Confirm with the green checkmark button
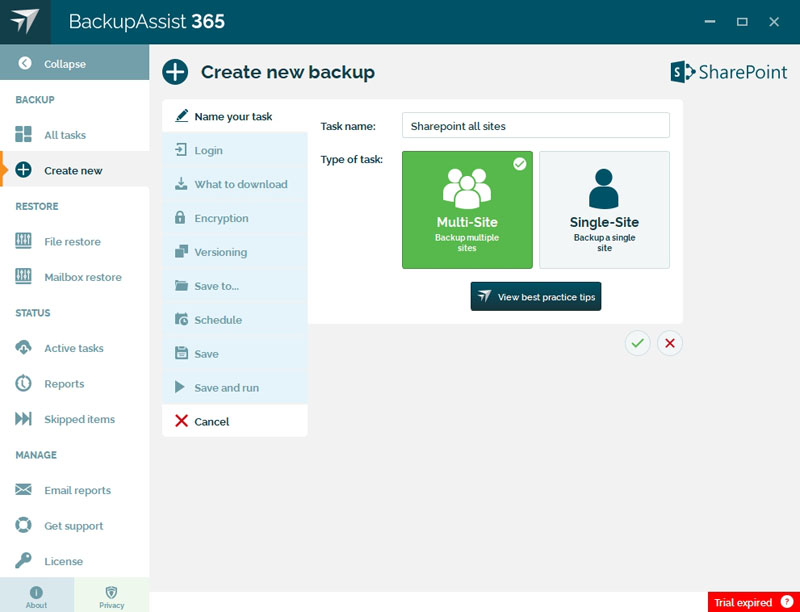800x612 pixels. pyautogui.click(x=638, y=343)
